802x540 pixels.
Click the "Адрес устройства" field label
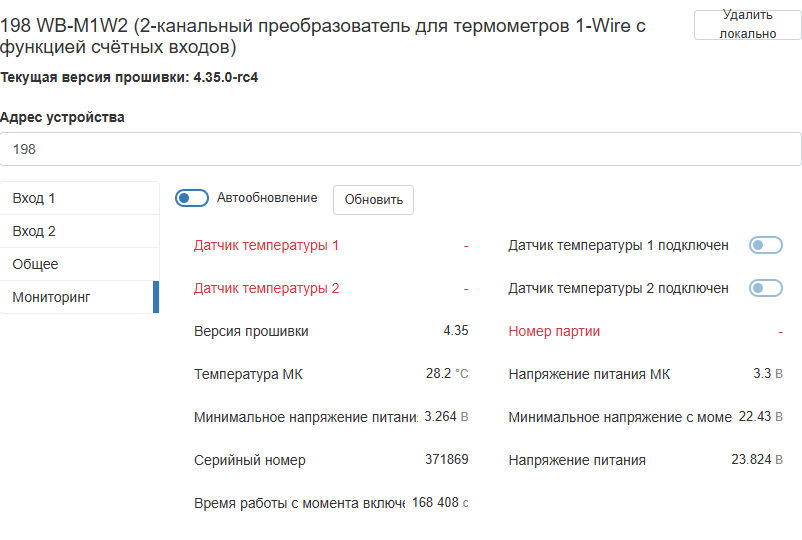point(62,117)
